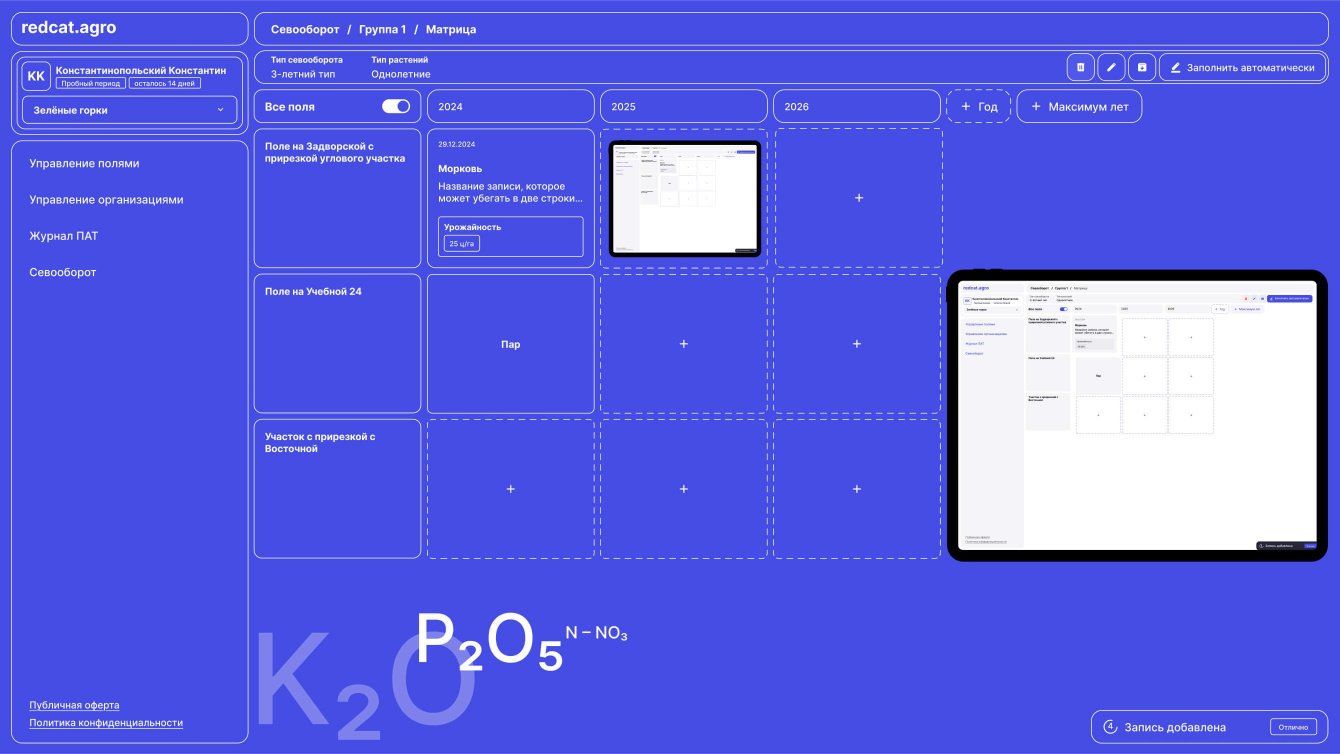This screenshot has height=754, width=1340.
Task: Toggle the Все поля switch
Action: pos(396,106)
